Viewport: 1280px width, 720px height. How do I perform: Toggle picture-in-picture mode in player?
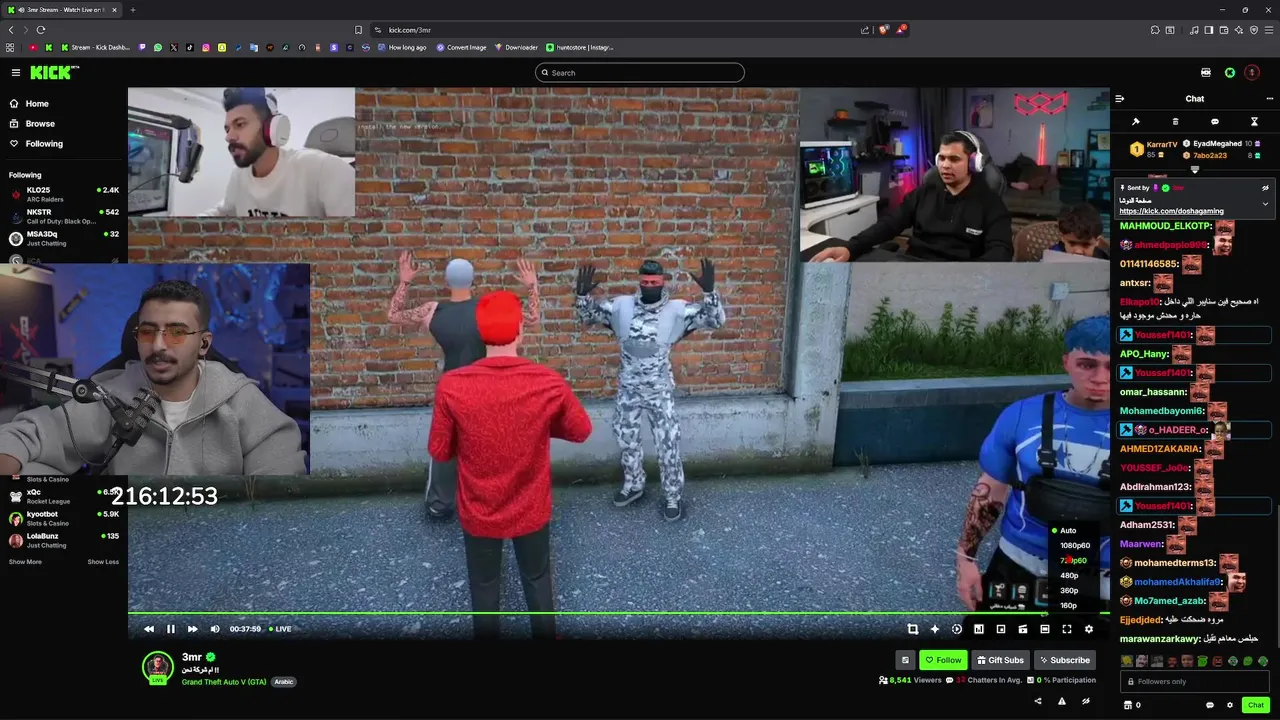(1001, 629)
